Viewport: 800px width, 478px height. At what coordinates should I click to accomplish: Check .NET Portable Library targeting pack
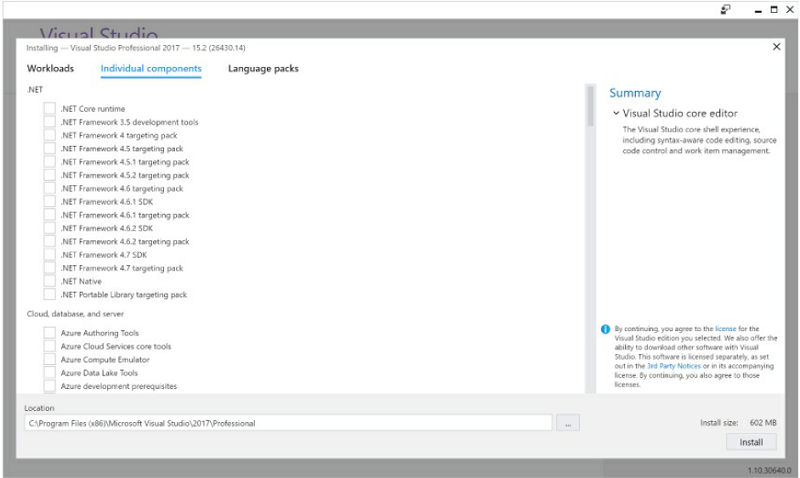(x=49, y=294)
